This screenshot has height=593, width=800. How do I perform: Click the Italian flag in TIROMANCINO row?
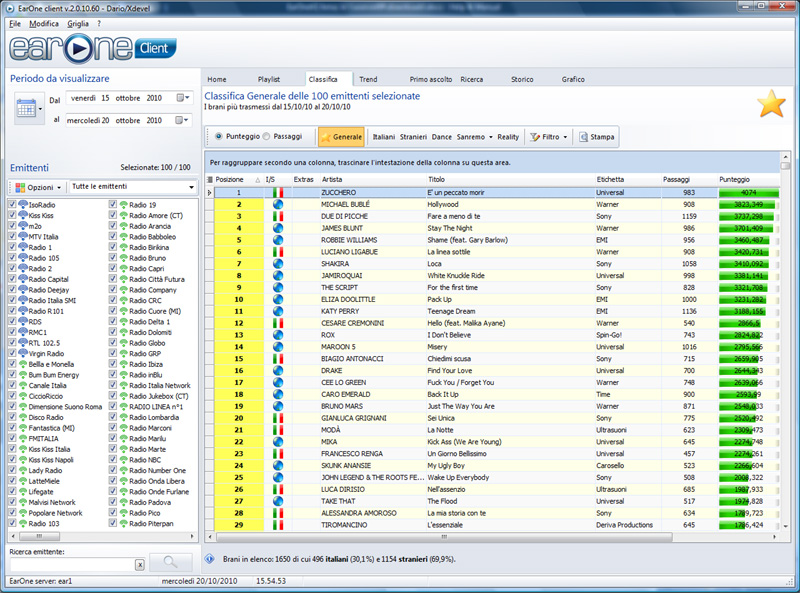[278, 525]
